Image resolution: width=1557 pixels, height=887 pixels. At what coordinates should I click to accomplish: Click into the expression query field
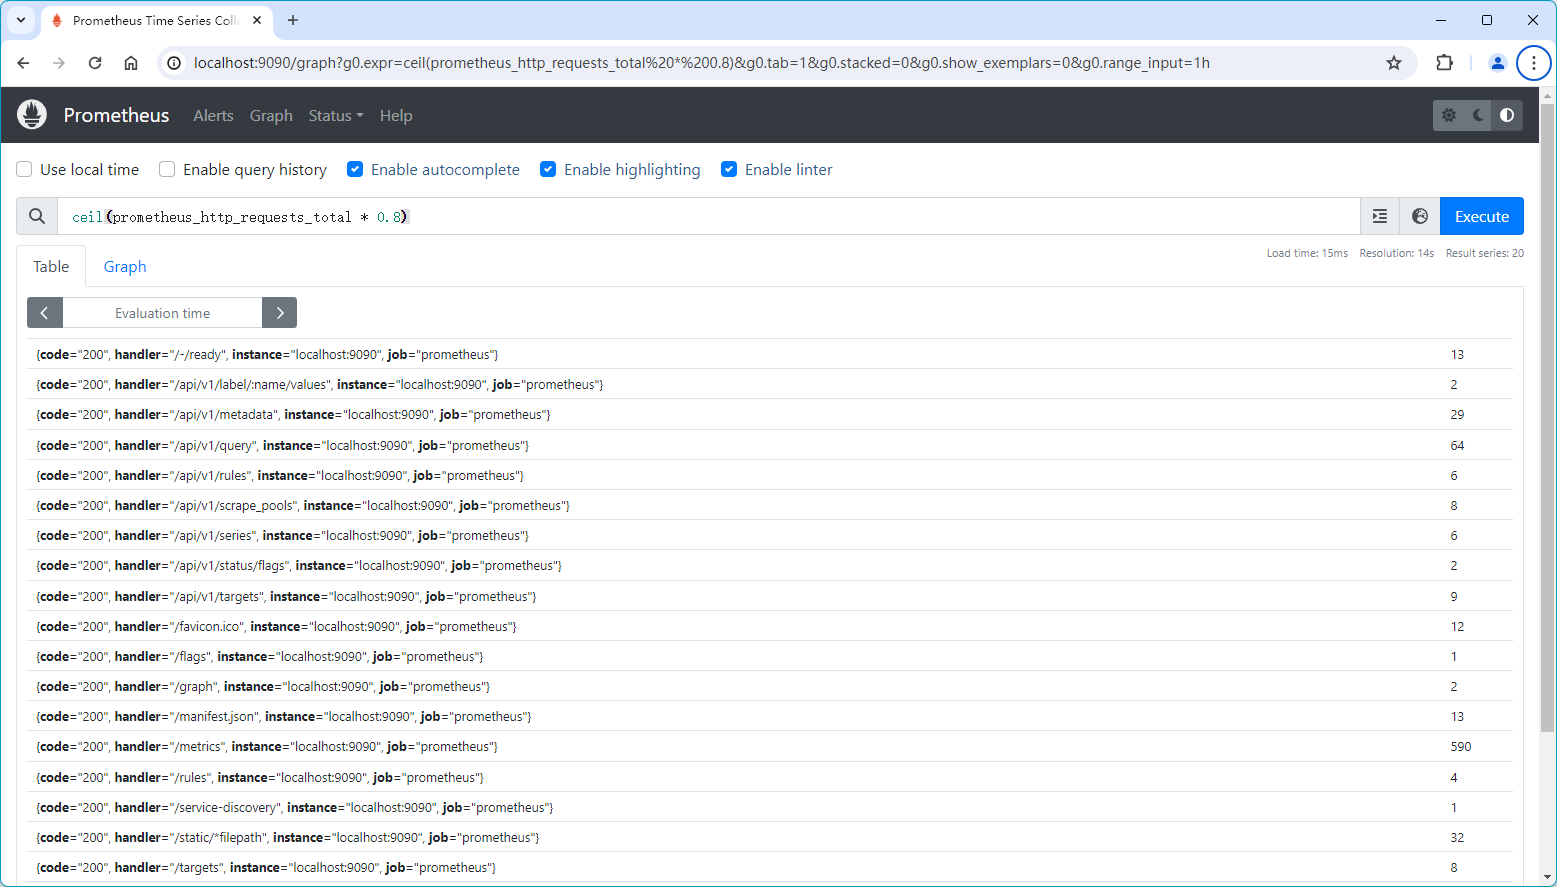tap(708, 216)
